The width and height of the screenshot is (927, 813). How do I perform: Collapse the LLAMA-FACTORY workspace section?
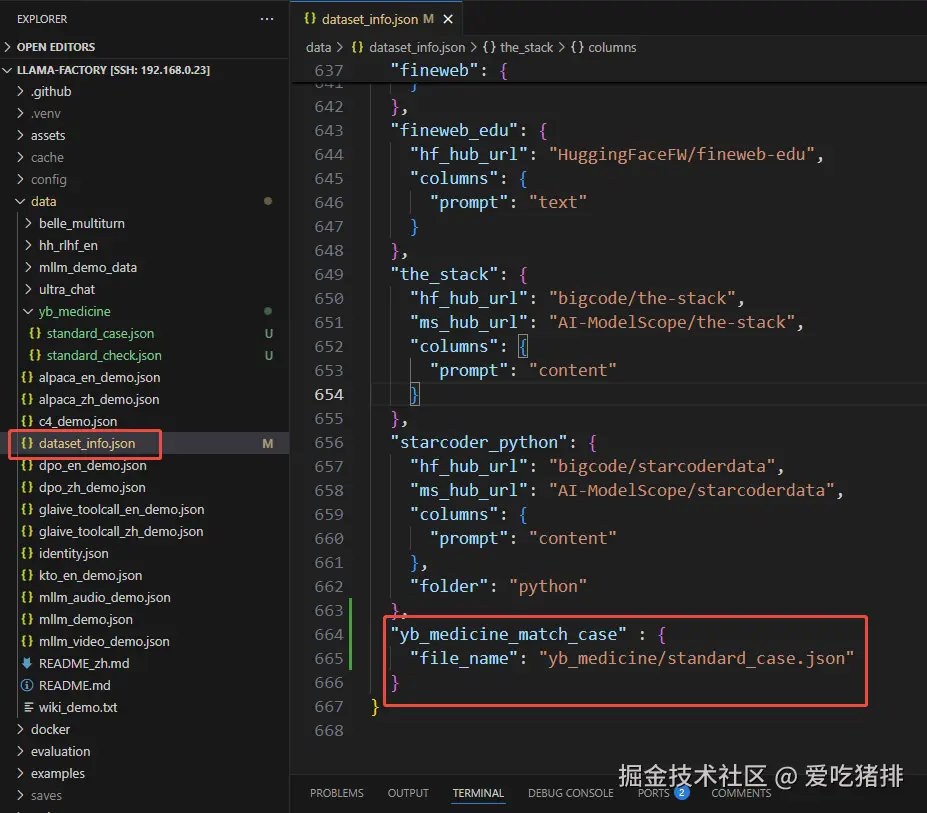[112, 70]
